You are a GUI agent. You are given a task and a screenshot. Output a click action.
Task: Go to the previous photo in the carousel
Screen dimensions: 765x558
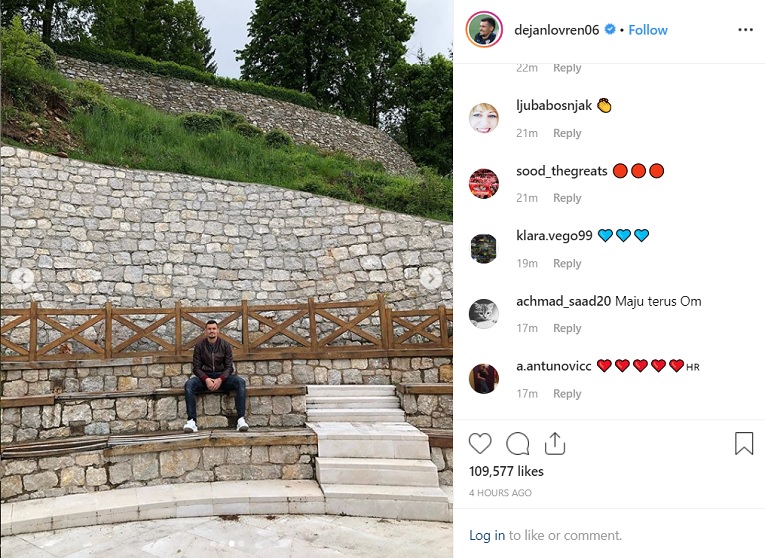tap(22, 279)
